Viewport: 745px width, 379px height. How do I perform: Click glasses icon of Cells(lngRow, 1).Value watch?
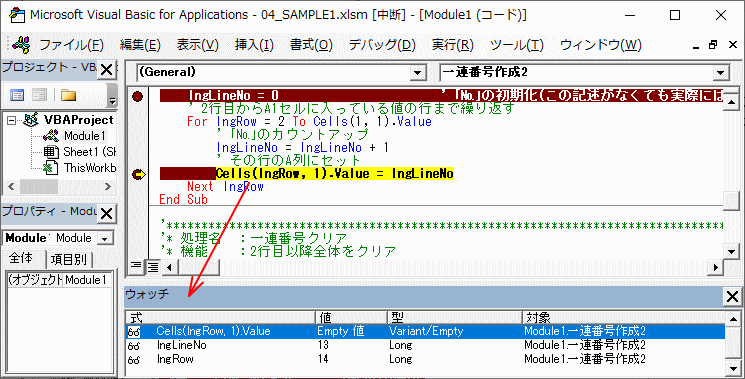134,332
